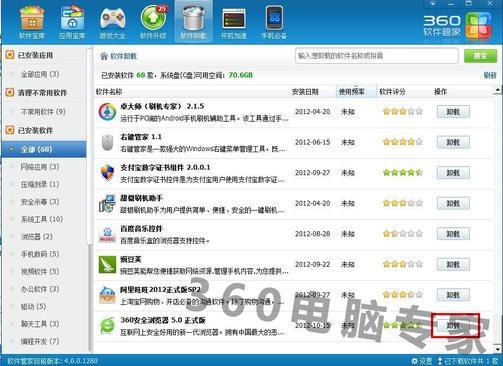Open 设置 gear in status bar

(x=422, y=361)
